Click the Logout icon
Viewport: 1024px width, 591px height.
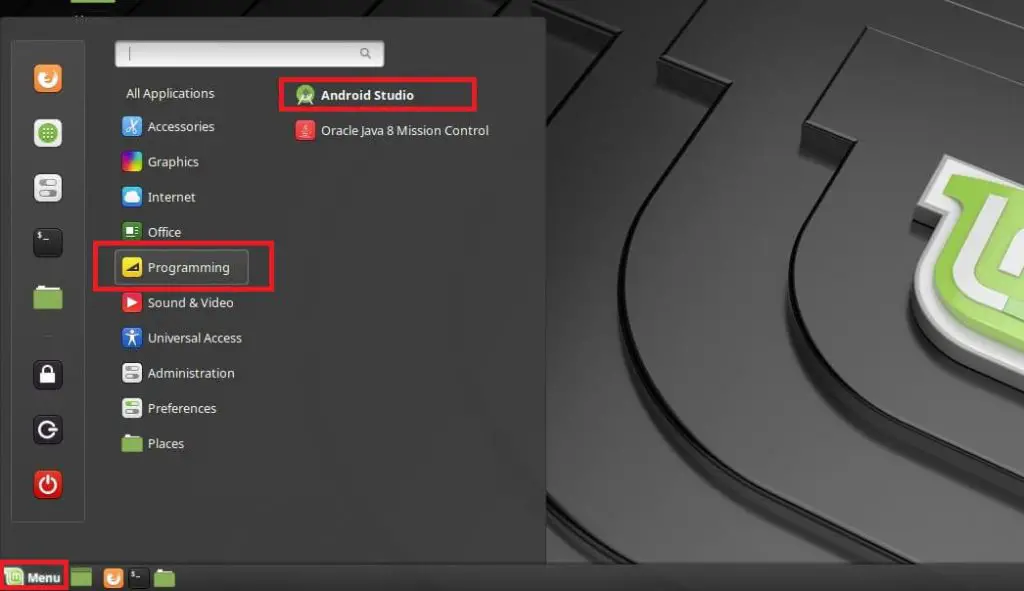pos(48,430)
